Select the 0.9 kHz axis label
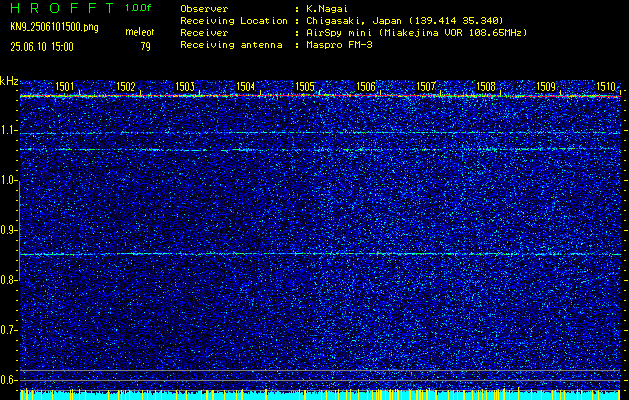Viewport: 629px width, 400px height. pyautogui.click(x=8, y=230)
